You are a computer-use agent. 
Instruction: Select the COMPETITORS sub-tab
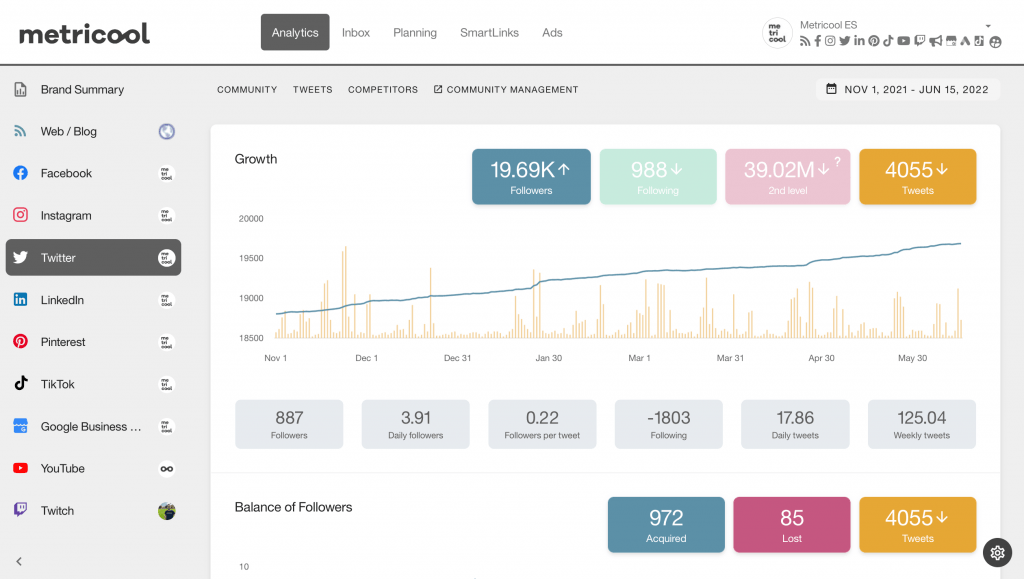(383, 89)
